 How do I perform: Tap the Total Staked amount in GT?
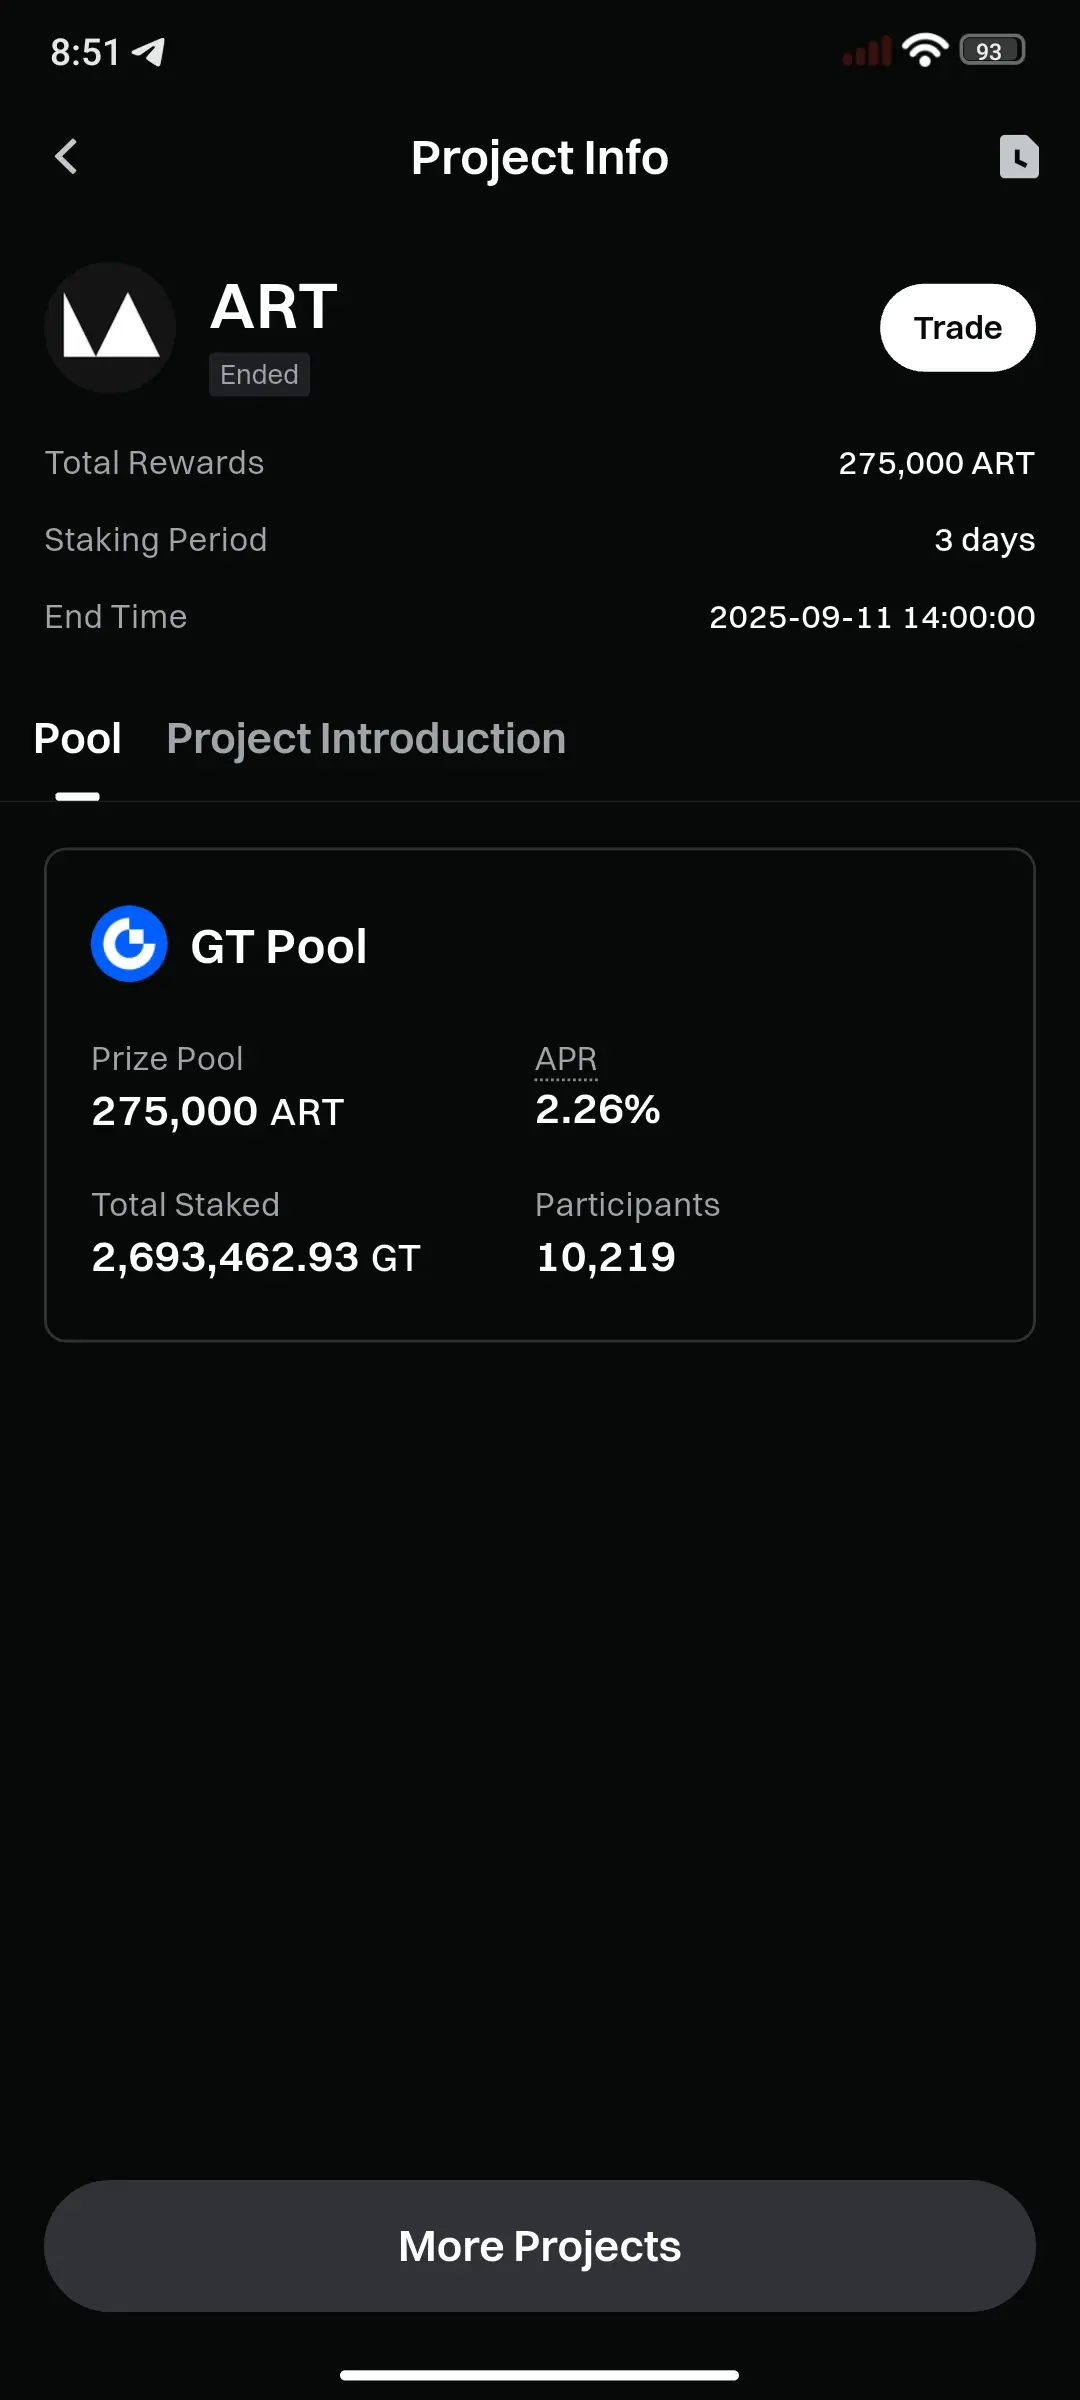(256, 1257)
